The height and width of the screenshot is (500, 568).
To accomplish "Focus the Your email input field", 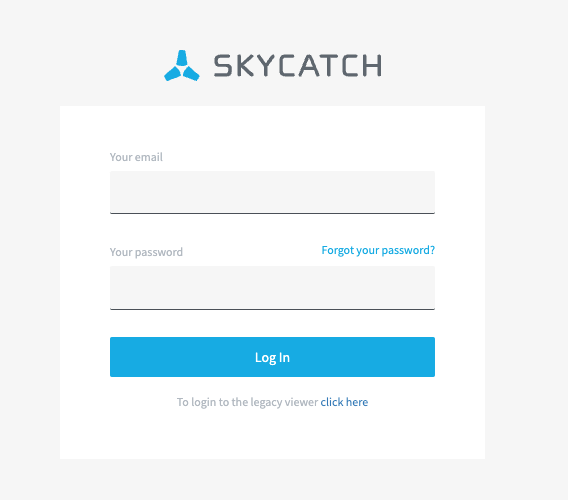I will pyautogui.click(x=272, y=192).
